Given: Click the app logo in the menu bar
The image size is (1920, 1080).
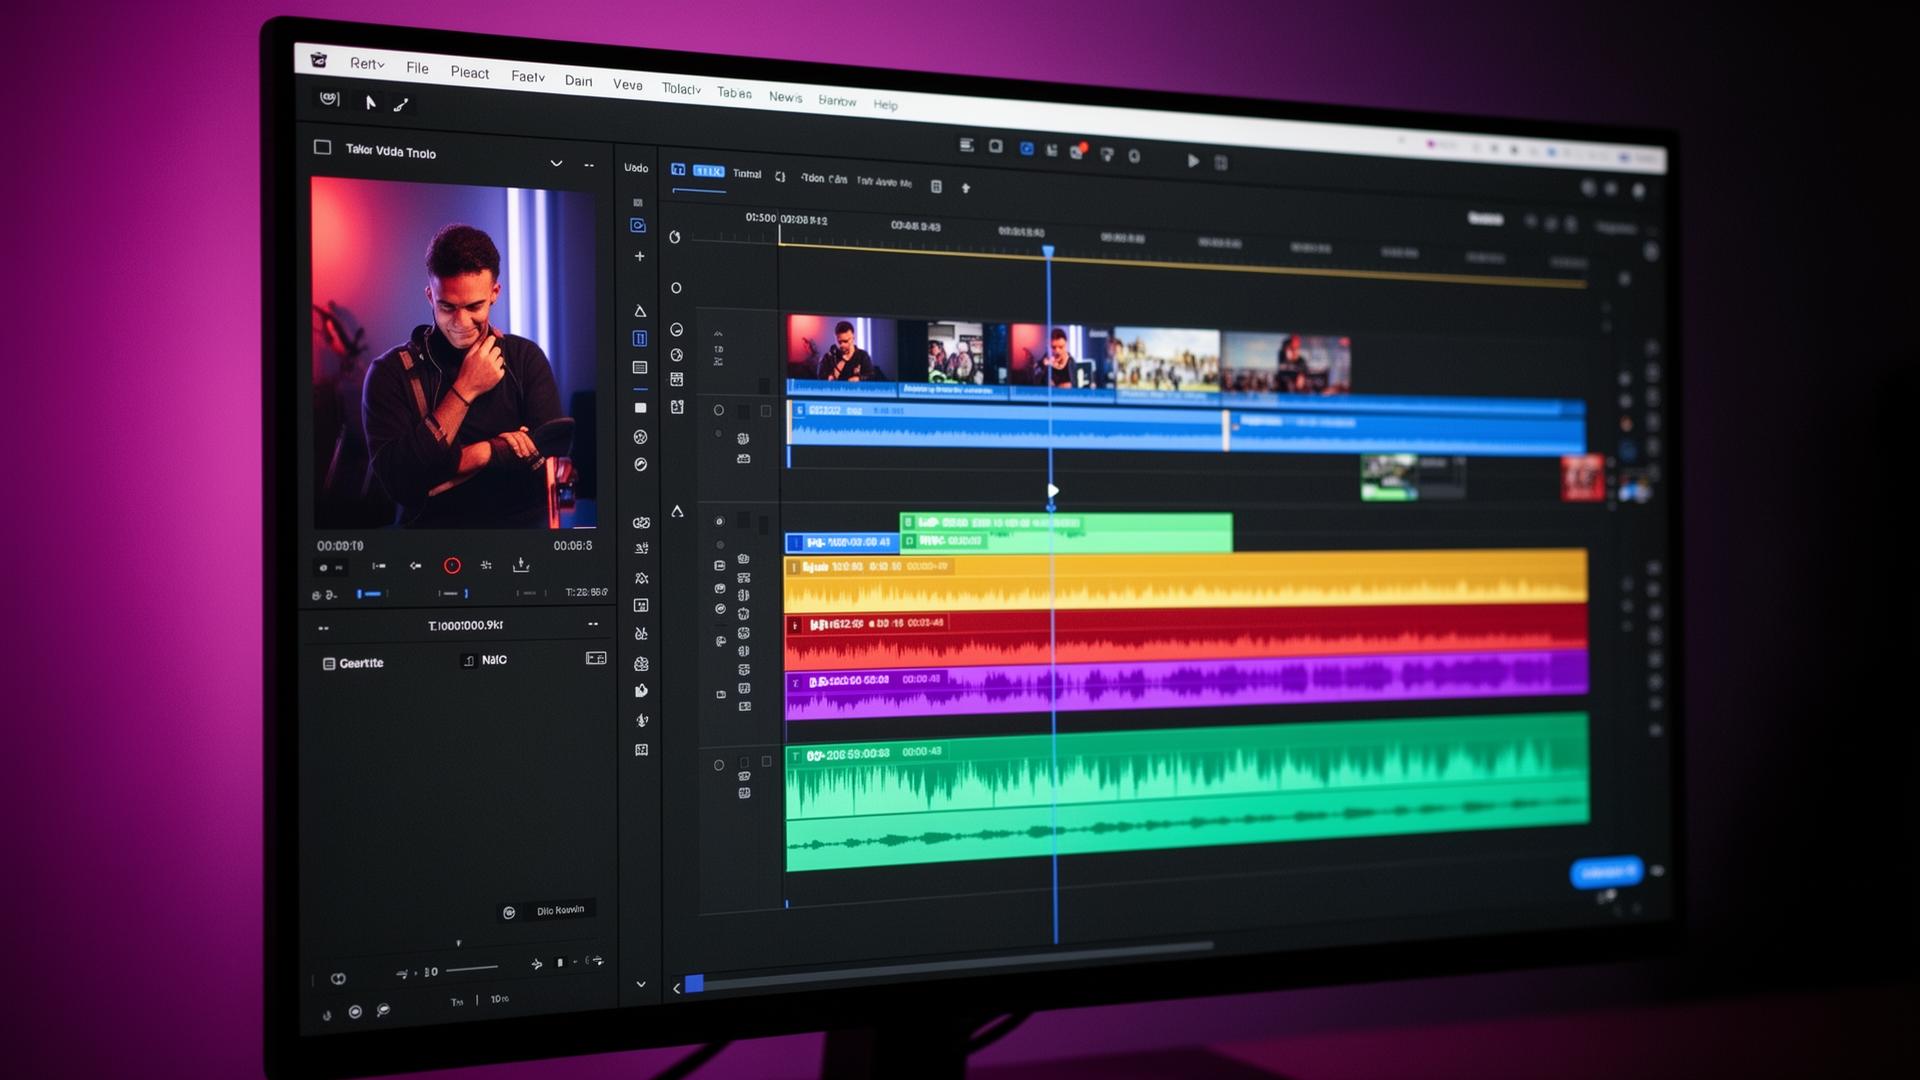Looking at the screenshot, I should click(319, 60).
